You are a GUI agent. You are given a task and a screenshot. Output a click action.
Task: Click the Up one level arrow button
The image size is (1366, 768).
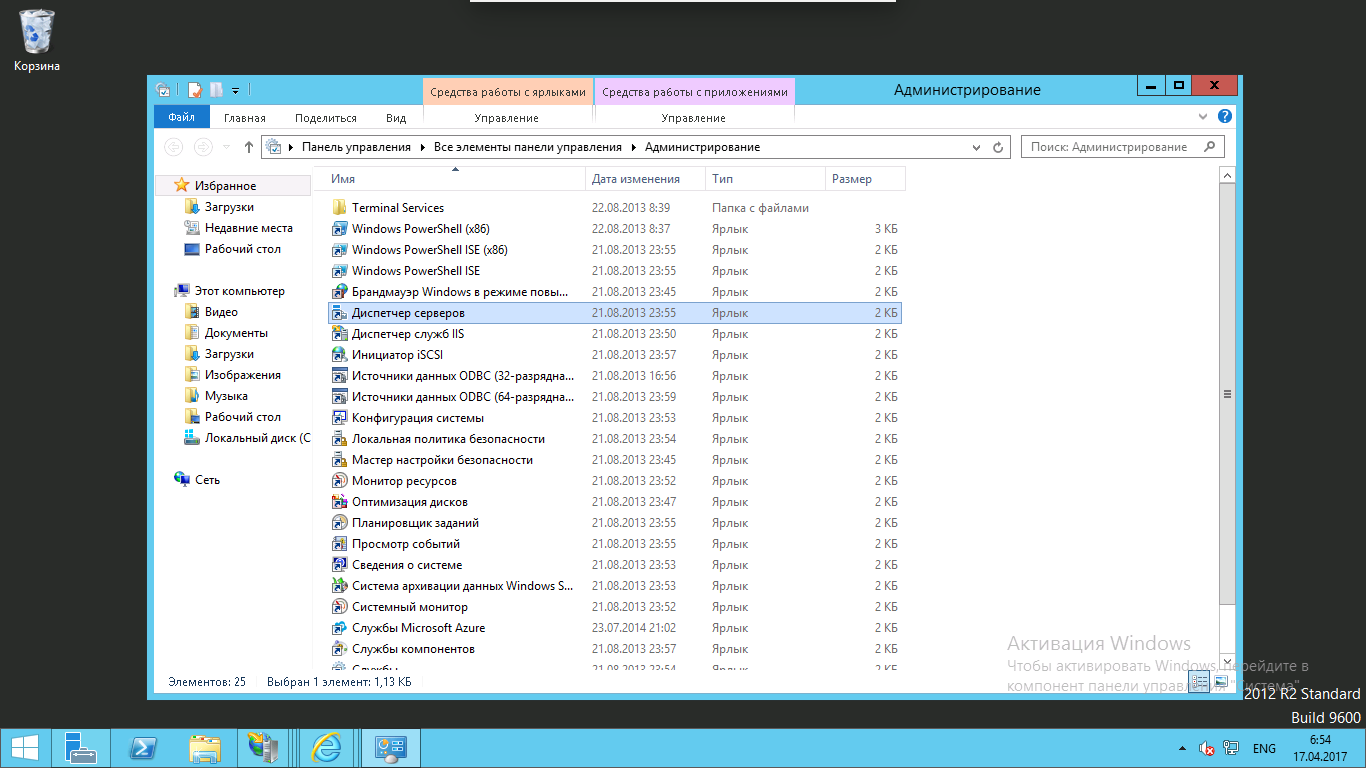point(249,147)
